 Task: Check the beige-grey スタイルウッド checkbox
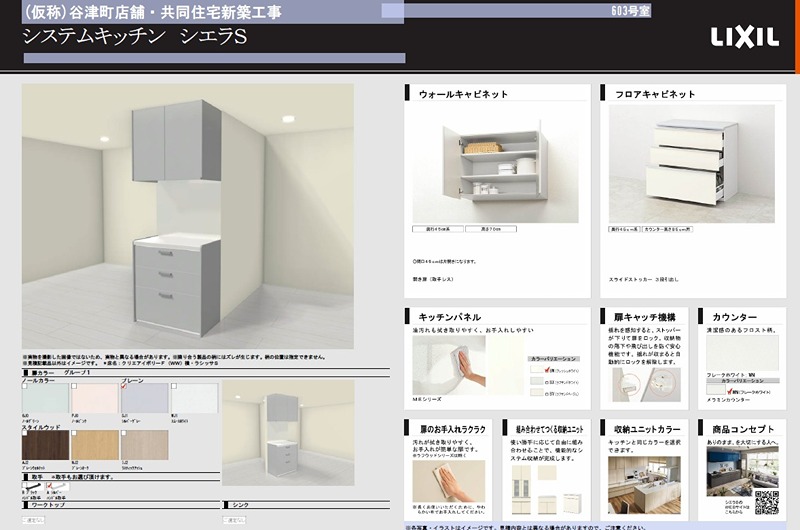(x=124, y=433)
